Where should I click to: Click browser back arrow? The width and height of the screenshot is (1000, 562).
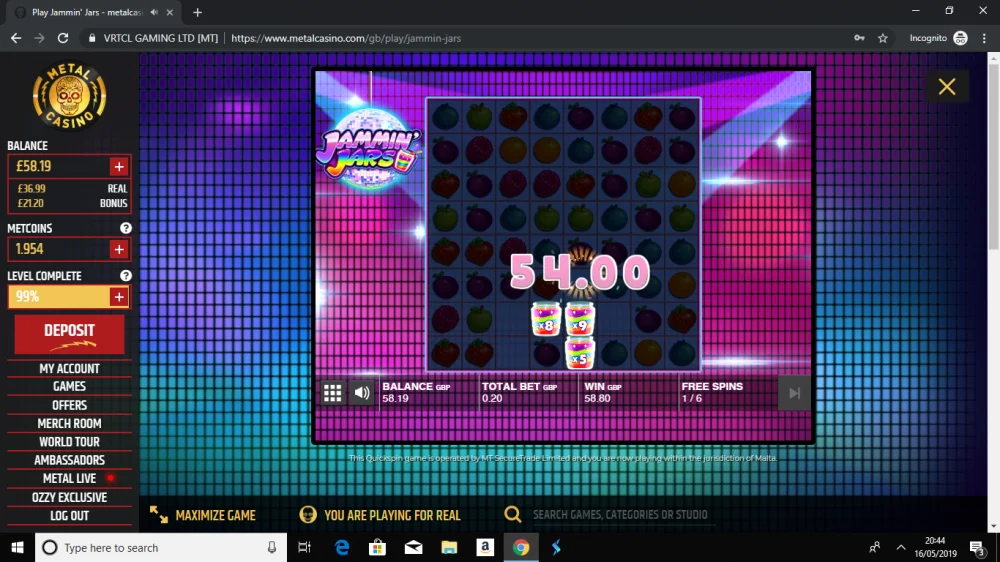point(16,38)
